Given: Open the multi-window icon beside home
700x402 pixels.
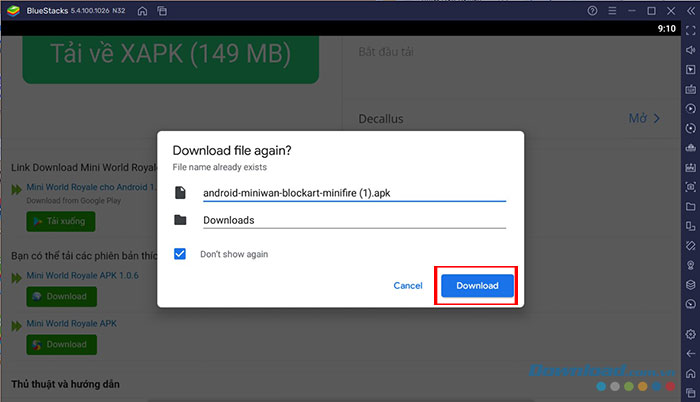Looking at the screenshot, I should point(162,11).
